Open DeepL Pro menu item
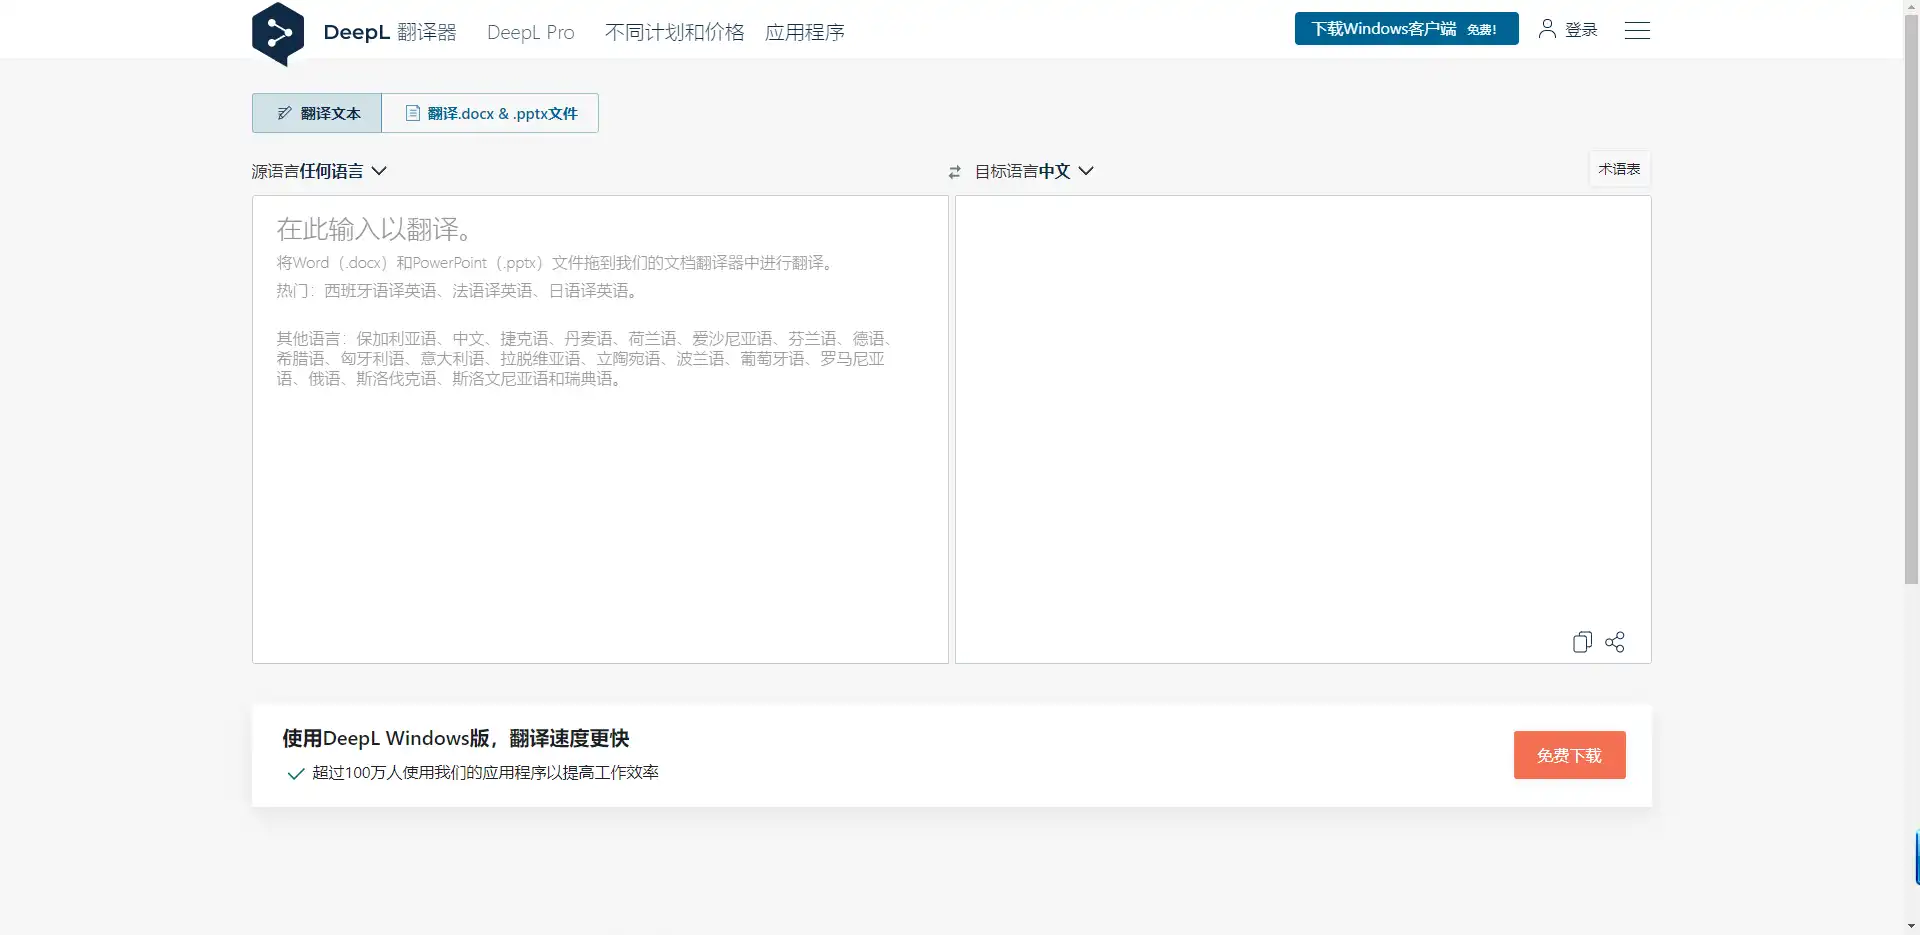The image size is (1920, 935). click(x=531, y=32)
